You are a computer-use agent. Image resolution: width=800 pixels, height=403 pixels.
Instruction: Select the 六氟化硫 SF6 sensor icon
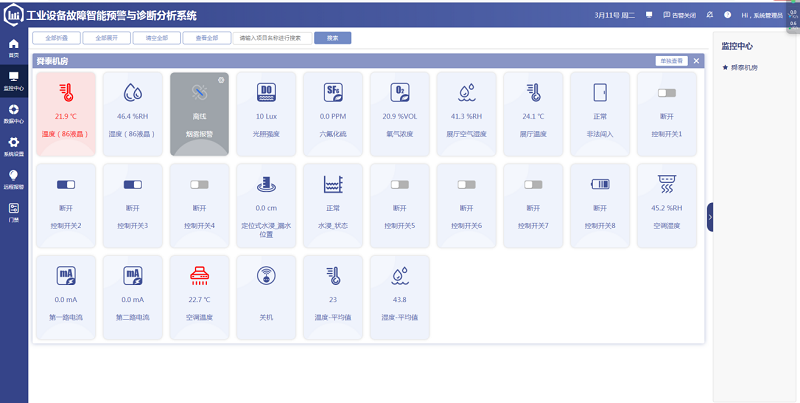[x=333, y=93]
